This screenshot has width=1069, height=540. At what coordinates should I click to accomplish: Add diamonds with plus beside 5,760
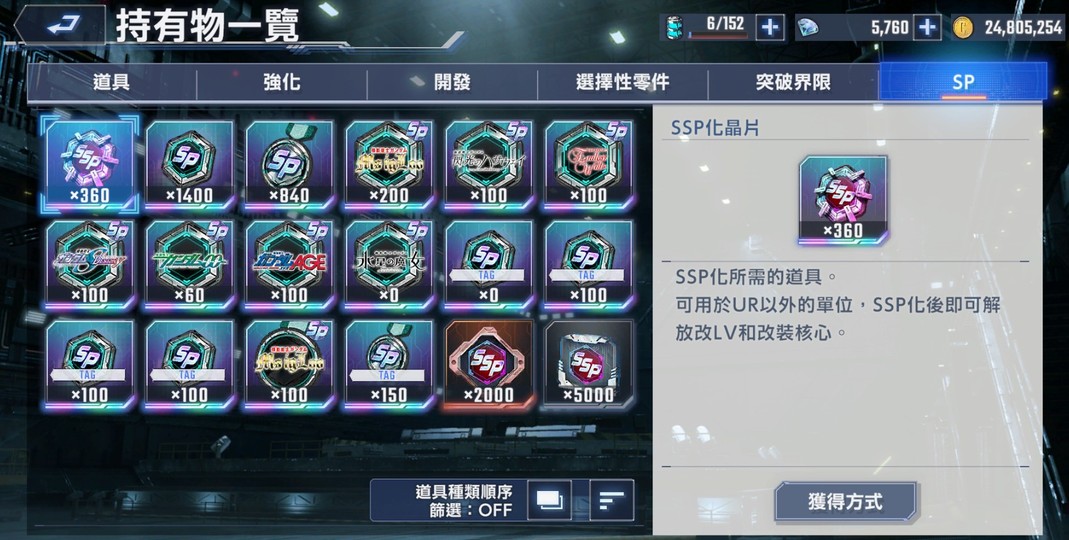[927, 27]
